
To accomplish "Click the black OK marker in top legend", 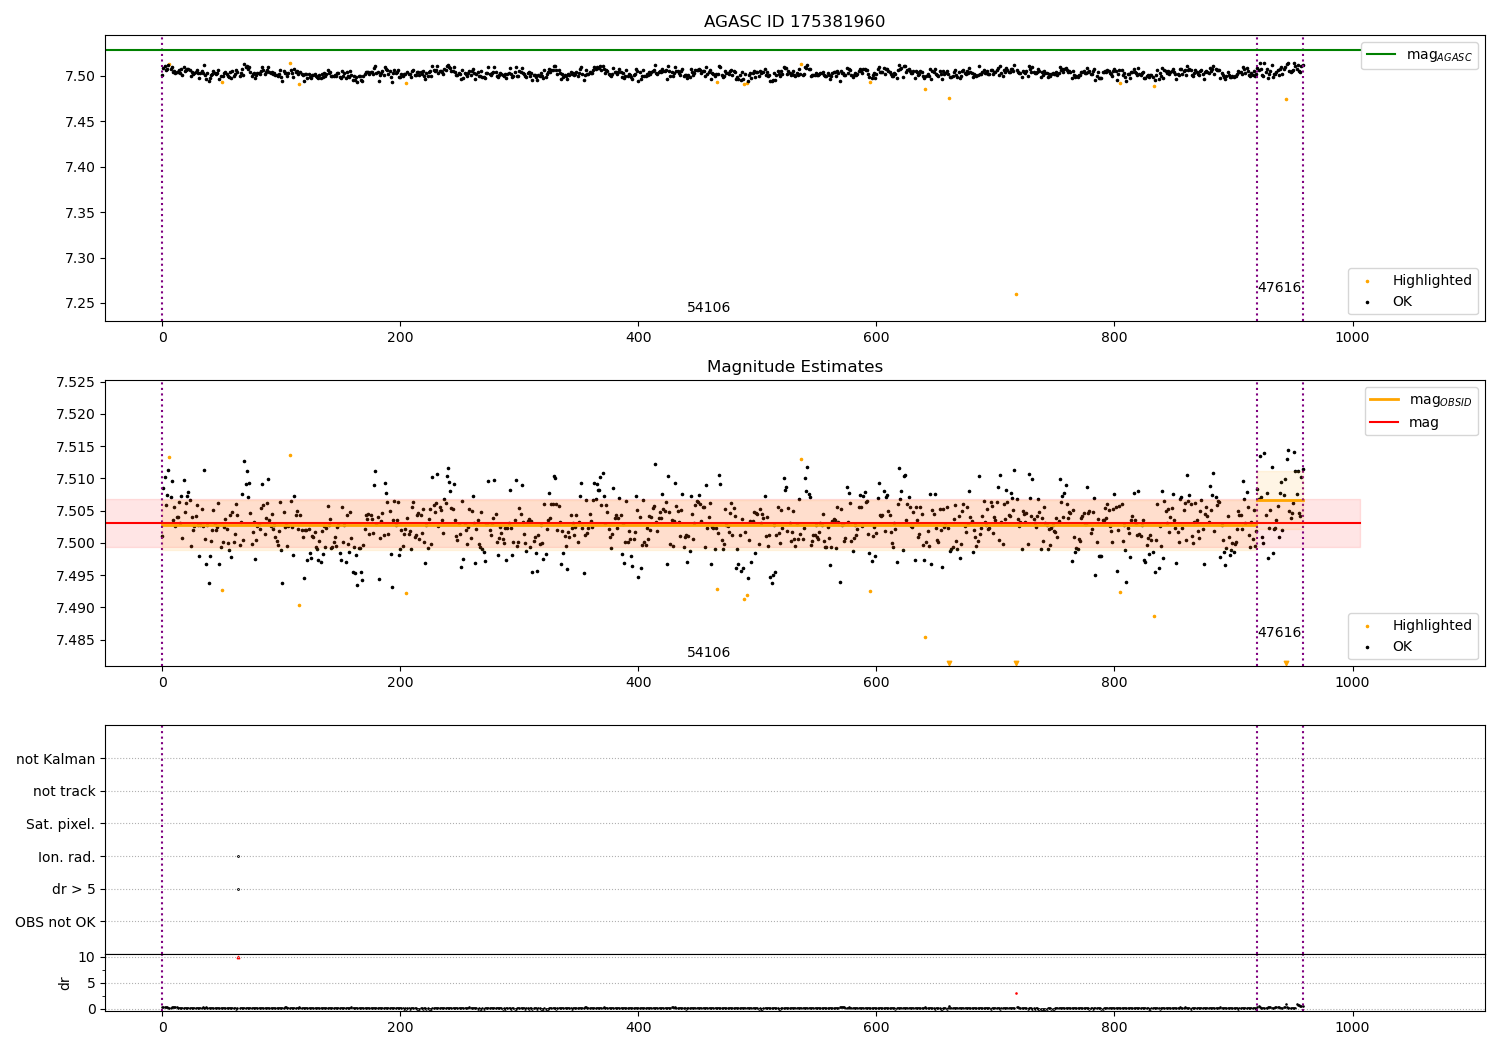I will pyautogui.click(x=1367, y=302).
